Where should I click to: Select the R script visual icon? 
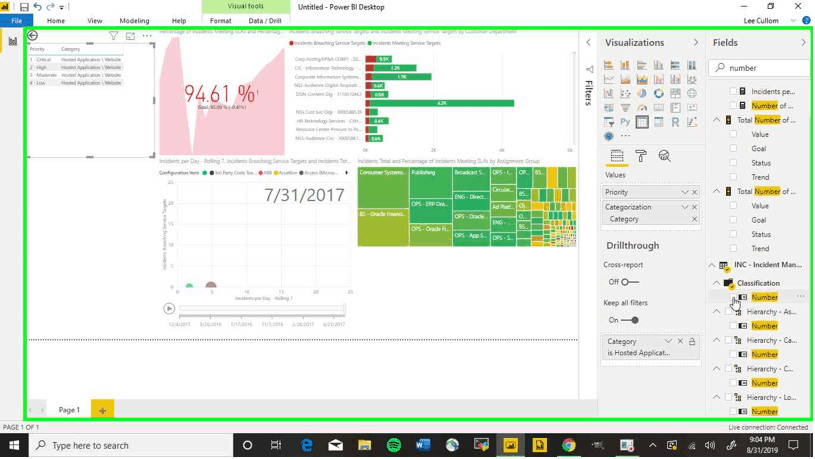(x=675, y=122)
